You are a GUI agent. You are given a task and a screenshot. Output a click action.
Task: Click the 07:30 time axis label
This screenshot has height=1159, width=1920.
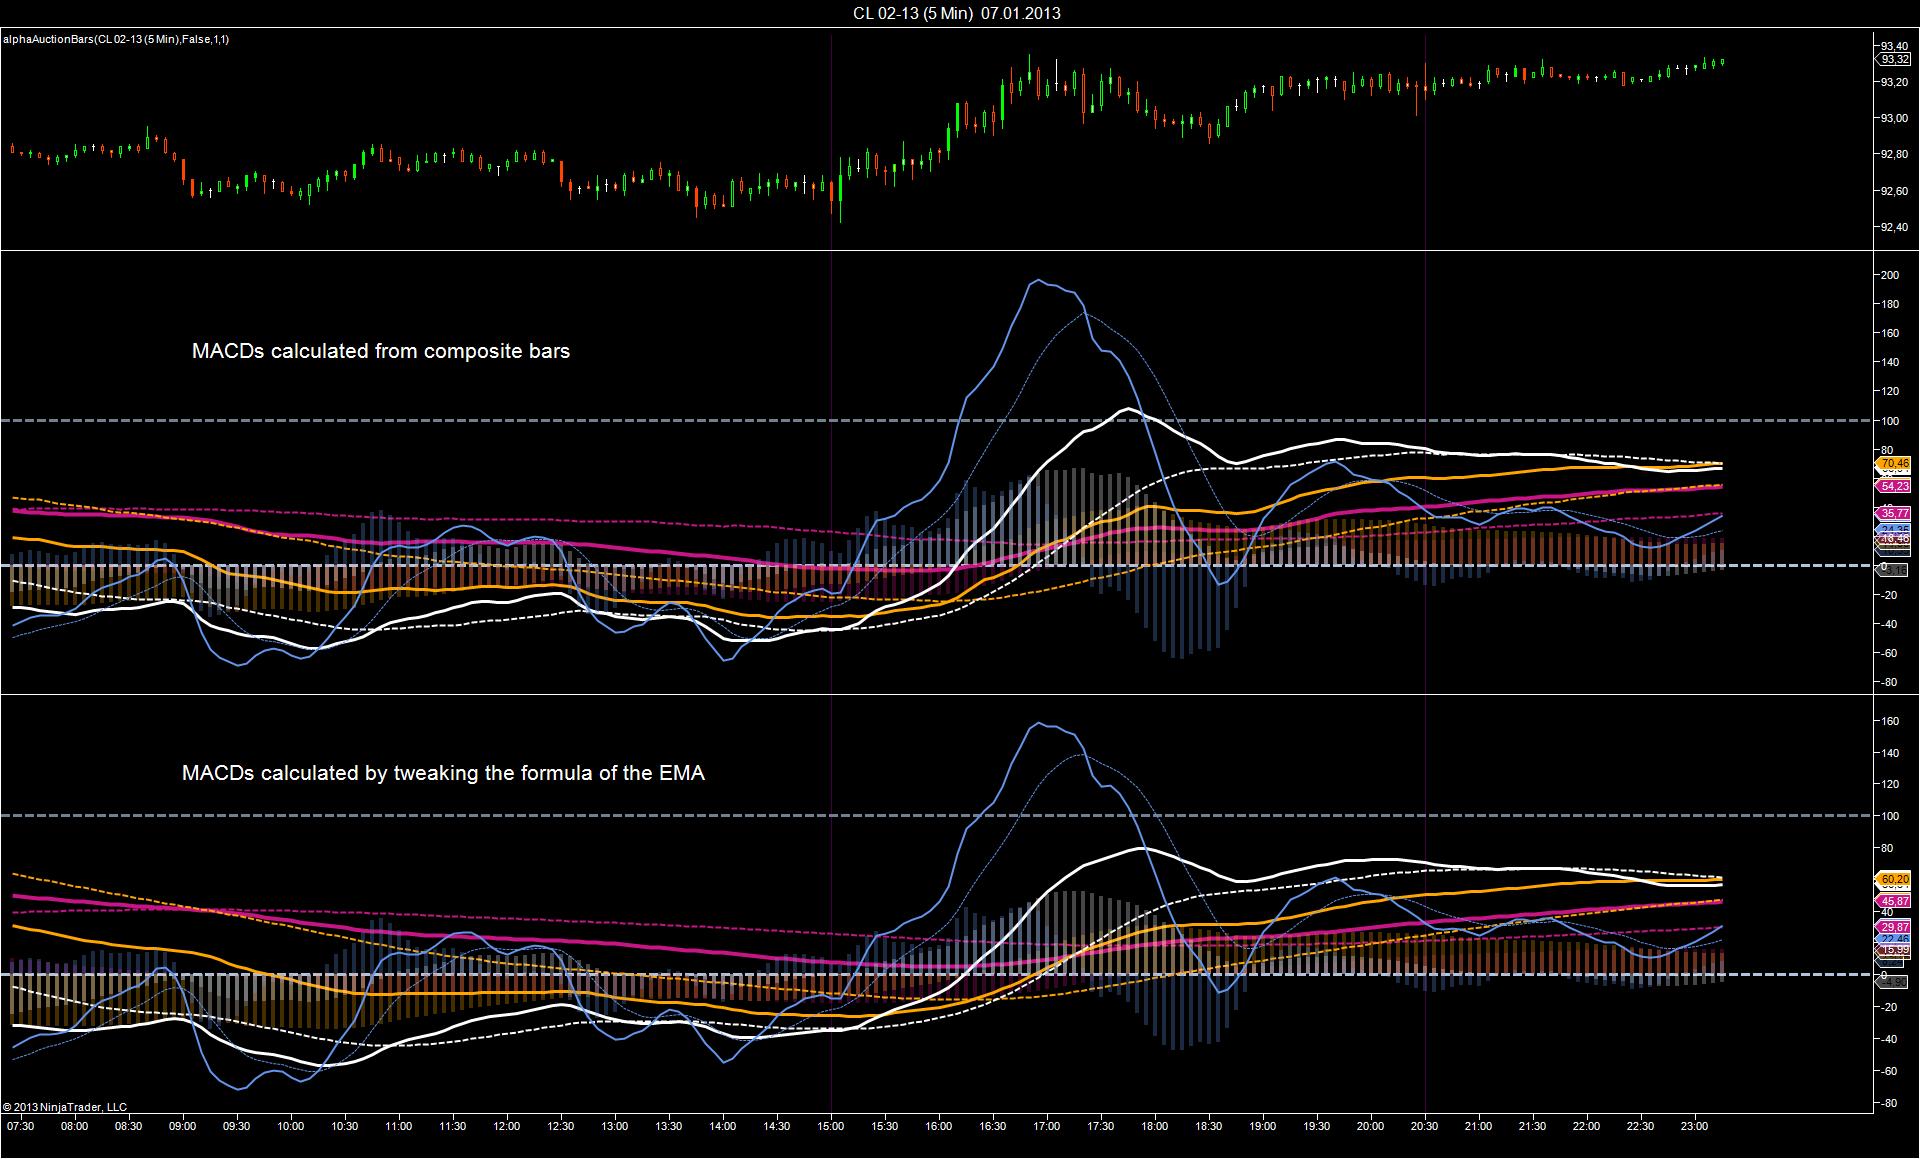20,1126
